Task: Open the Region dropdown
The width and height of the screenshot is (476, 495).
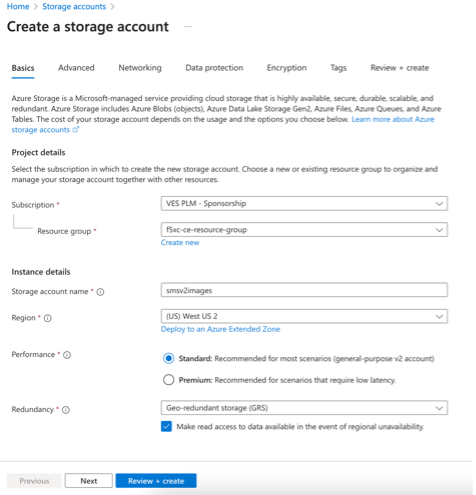Action: pos(304,316)
